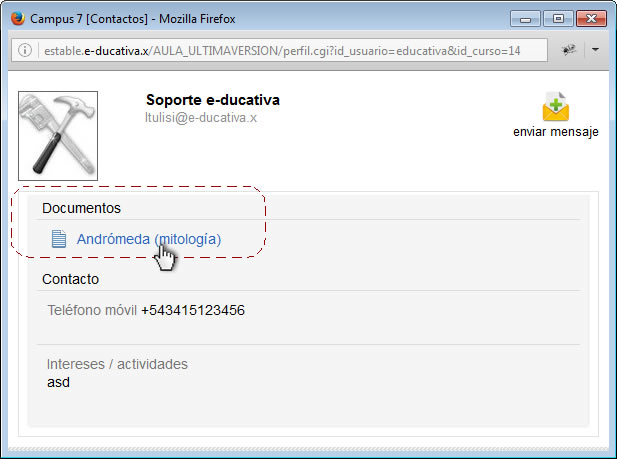Select the name Soporte e-ducativa
The image size is (617, 459).
[x=213, y=100]
